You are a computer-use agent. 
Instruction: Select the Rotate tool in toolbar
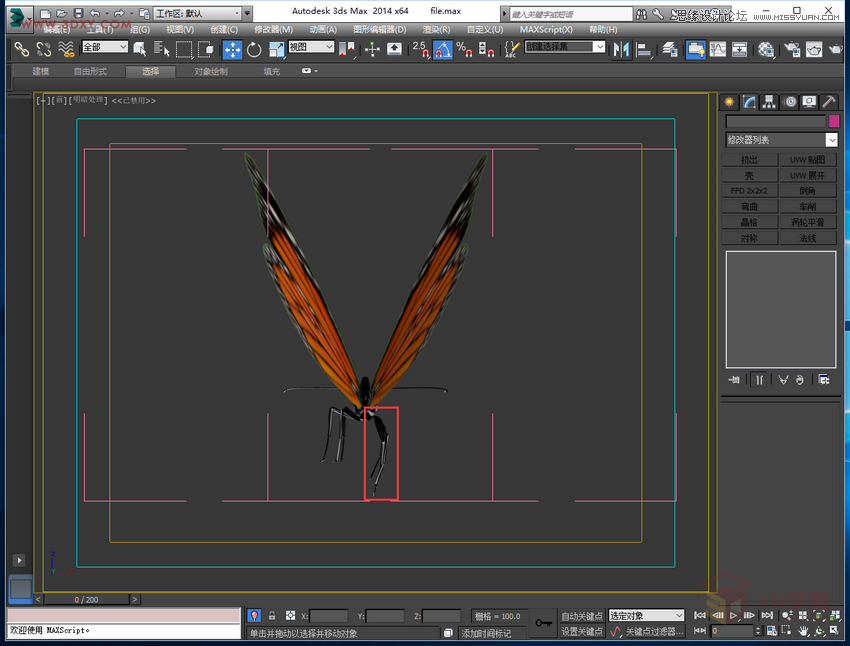pyautogui.click(x=254, y=49)
